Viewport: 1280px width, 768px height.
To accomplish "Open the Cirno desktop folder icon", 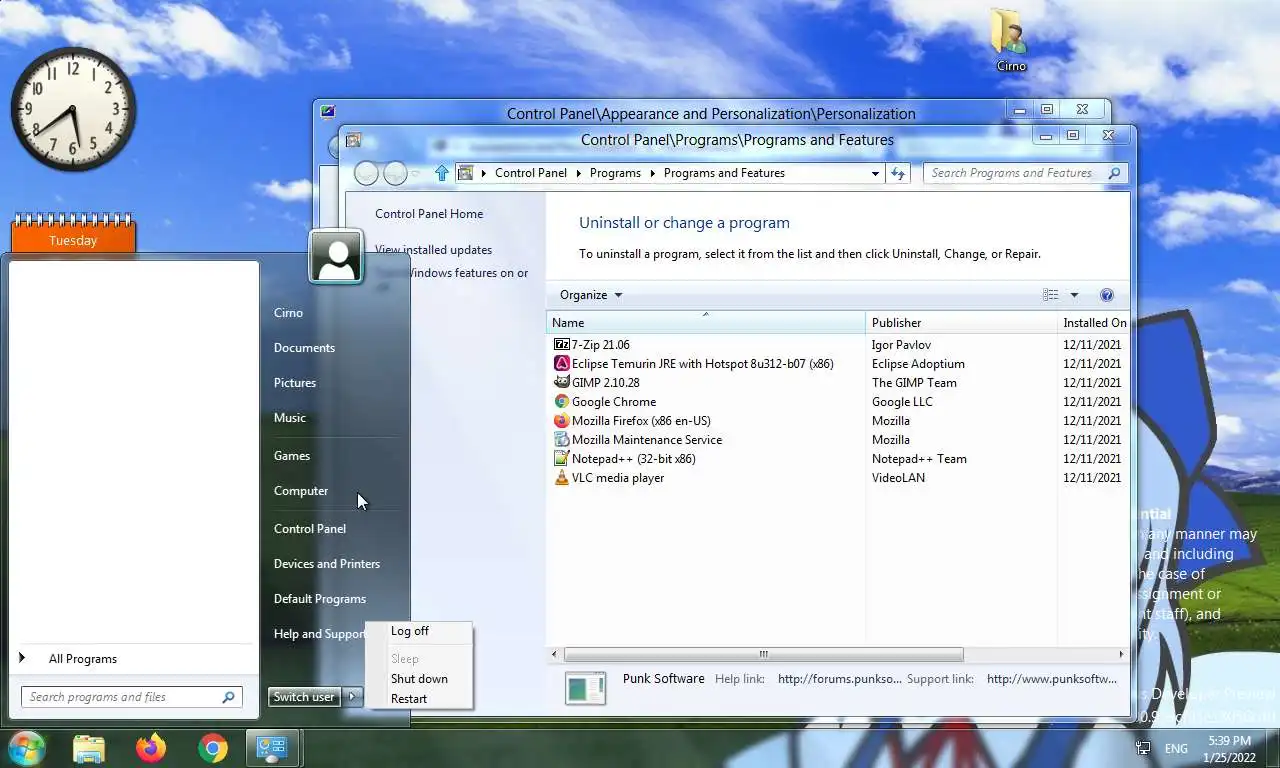I will pos(1011,40).
